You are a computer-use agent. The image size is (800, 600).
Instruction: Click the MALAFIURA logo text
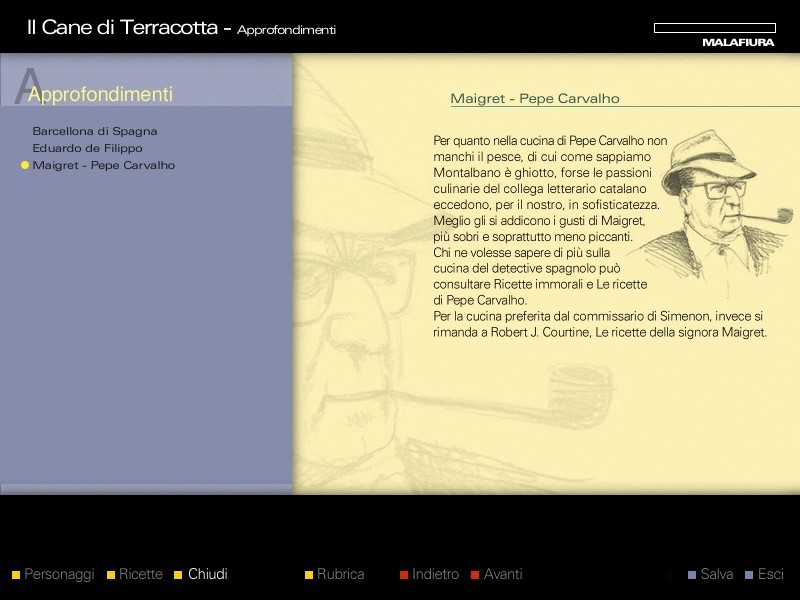(738, 42)
